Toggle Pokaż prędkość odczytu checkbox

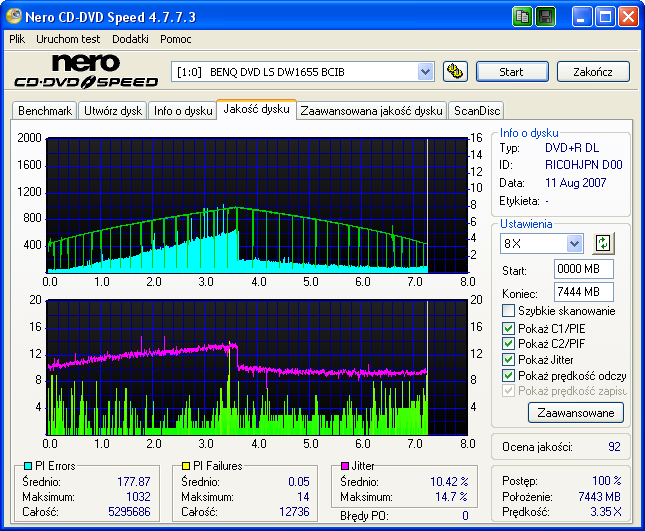coord(508,376)
